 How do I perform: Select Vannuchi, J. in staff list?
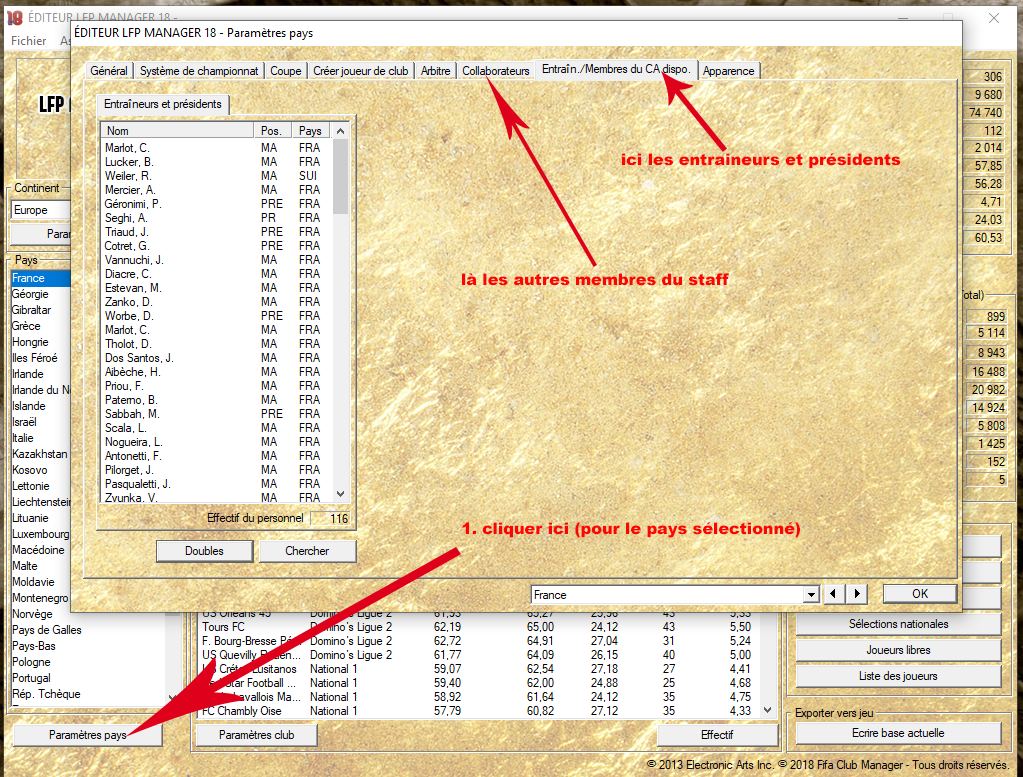point(217,260)
